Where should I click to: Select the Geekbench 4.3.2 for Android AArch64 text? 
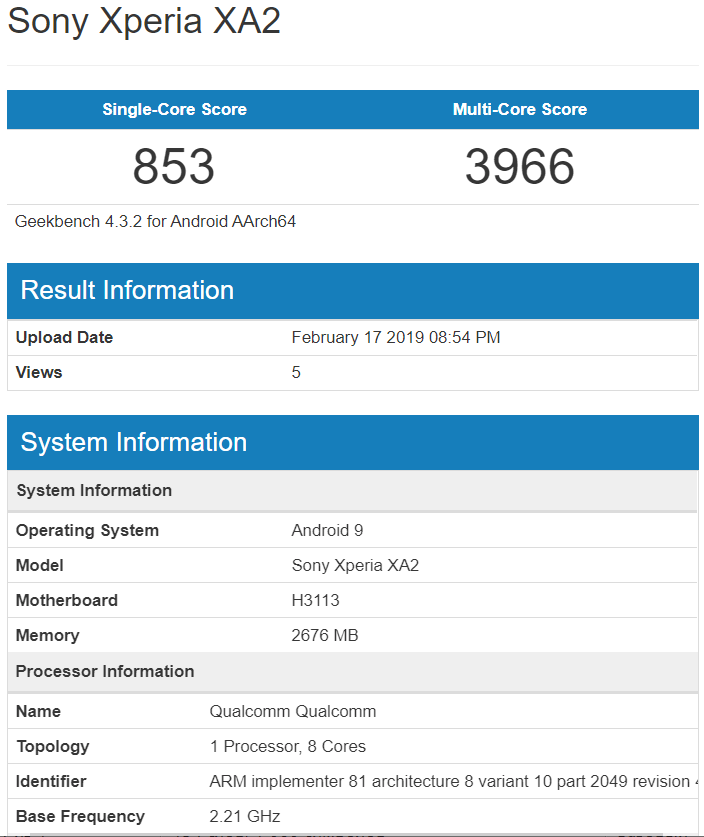(155, 222)
